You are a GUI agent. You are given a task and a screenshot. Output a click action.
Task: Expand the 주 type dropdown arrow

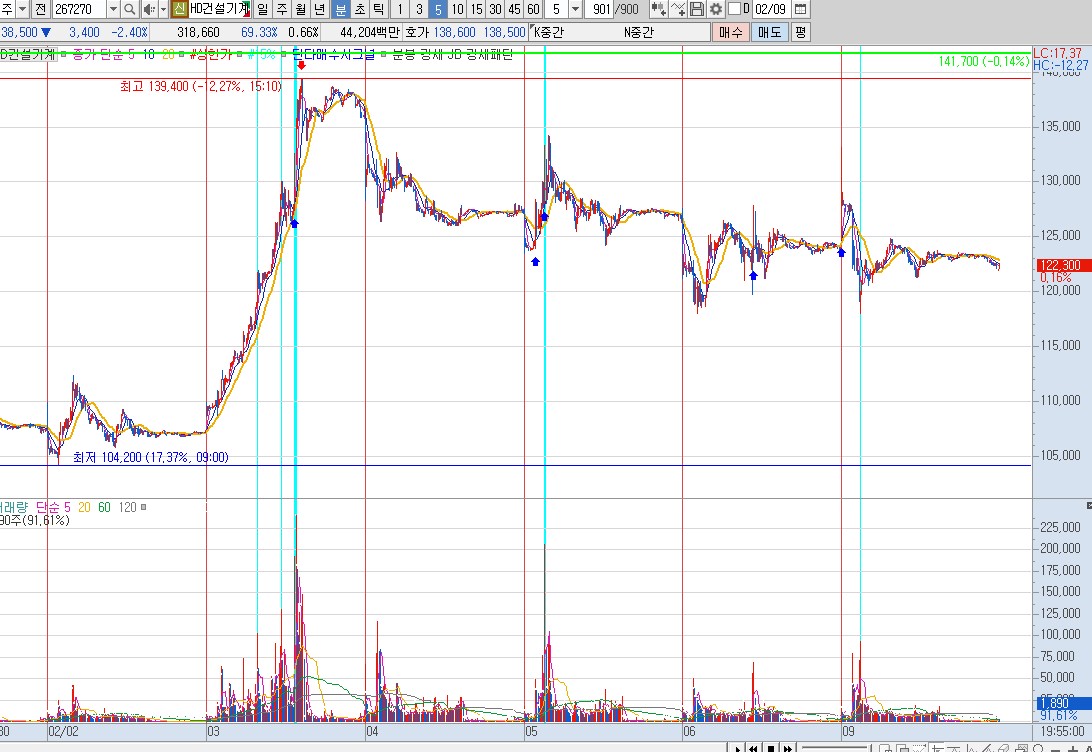[x=22, y=9]
